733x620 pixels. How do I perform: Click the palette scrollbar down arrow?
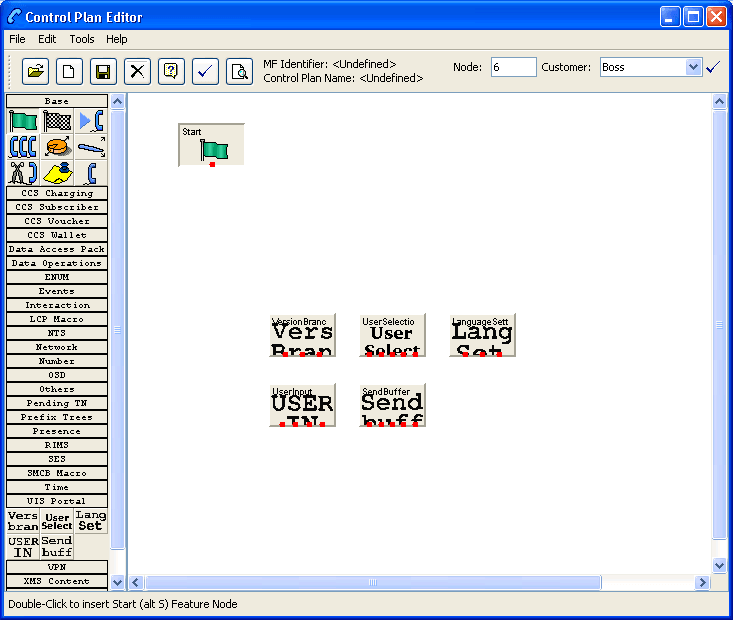[x=118, y=583]
